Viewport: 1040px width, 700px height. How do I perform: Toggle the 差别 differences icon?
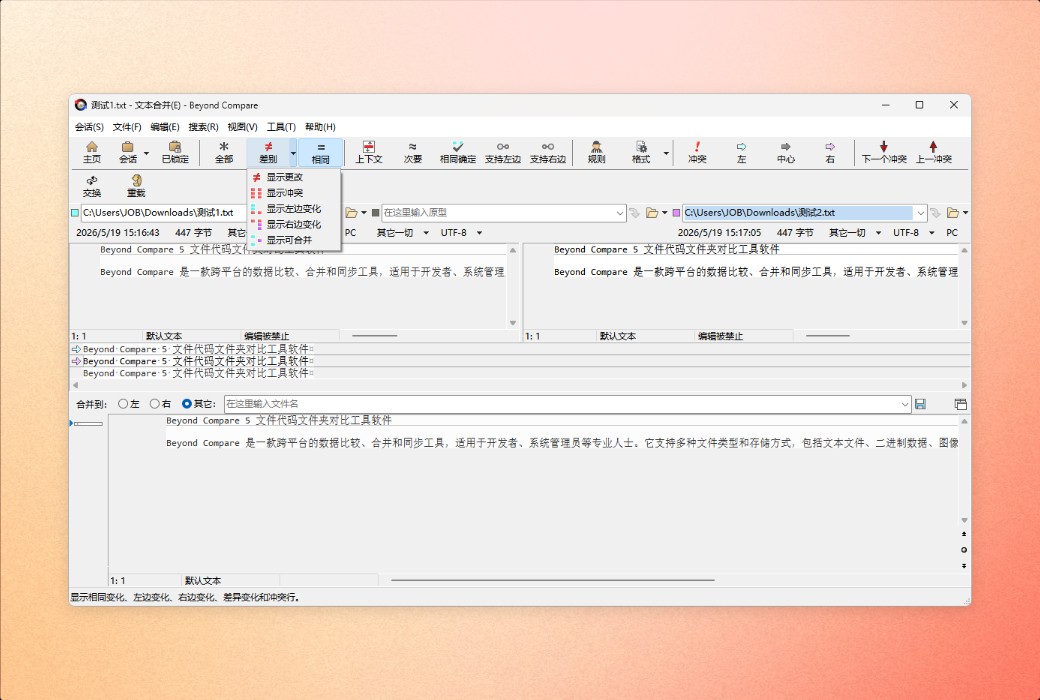tap(268, 152)
